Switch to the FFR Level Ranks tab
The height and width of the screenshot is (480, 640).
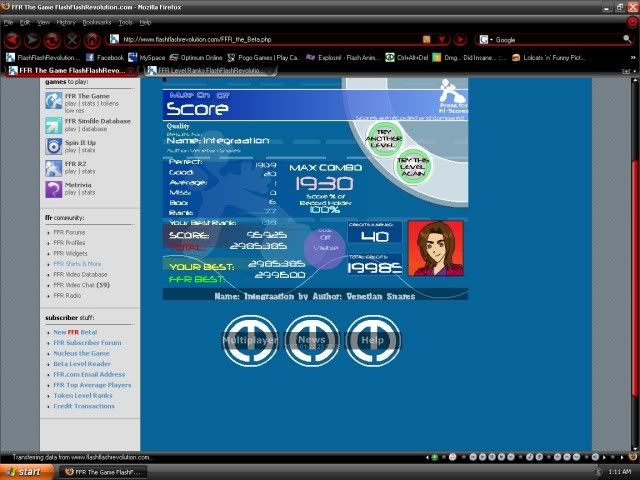click(208, 71)
